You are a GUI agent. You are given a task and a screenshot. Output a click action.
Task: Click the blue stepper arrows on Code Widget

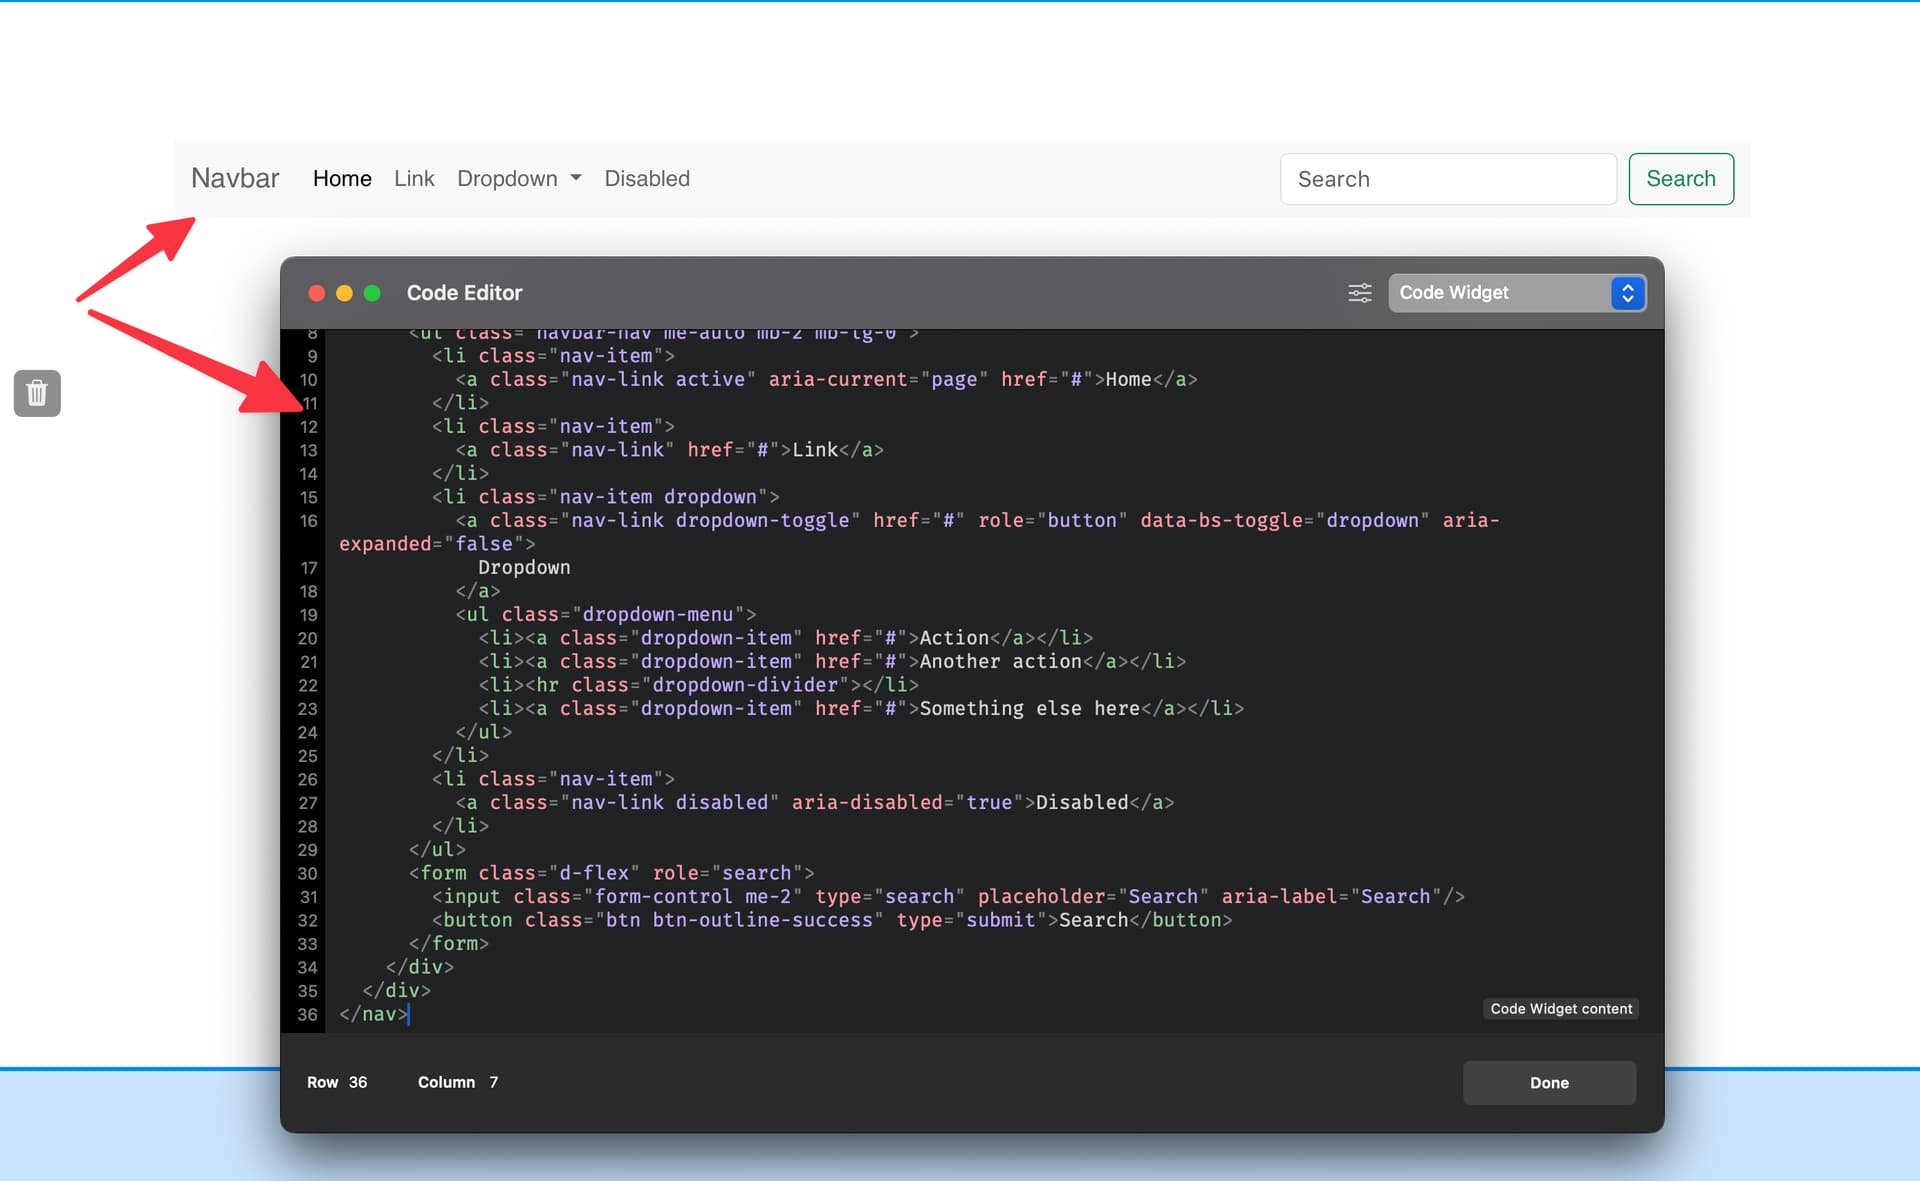click(1627, 293)
